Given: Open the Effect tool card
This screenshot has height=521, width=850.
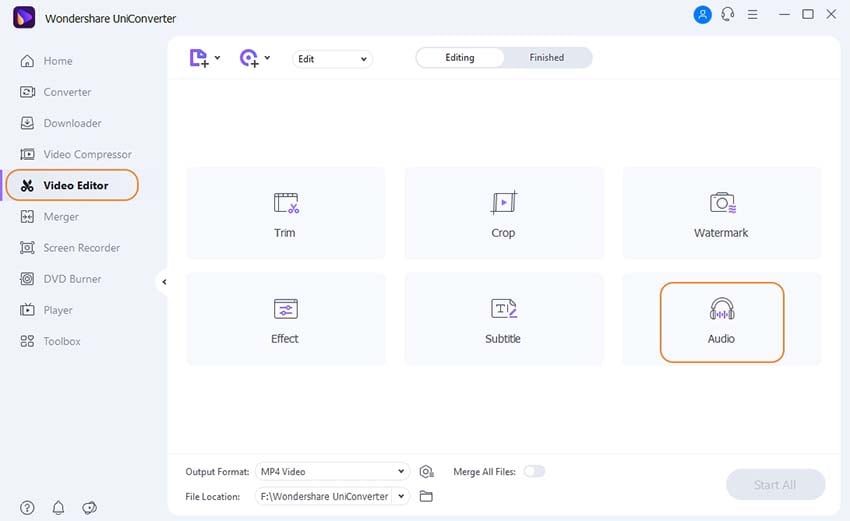Looking at the screenshot, I should click(x=286, y=319).
